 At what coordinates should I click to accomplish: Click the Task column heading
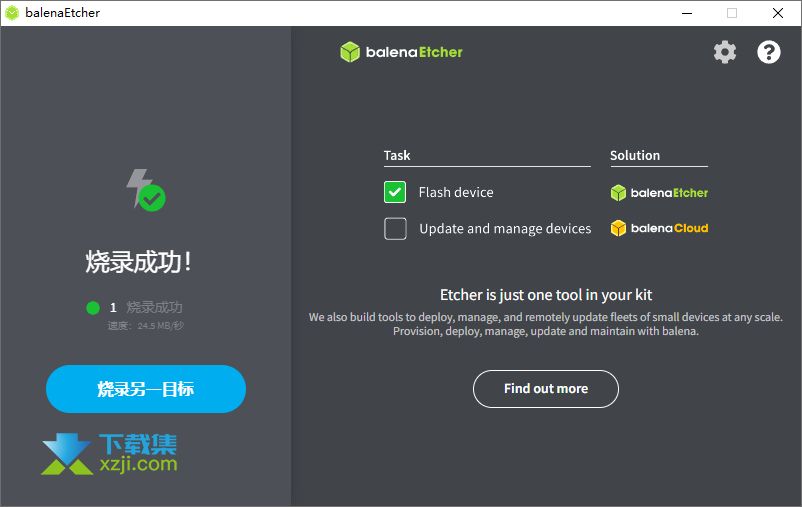[x=397, y=156]
